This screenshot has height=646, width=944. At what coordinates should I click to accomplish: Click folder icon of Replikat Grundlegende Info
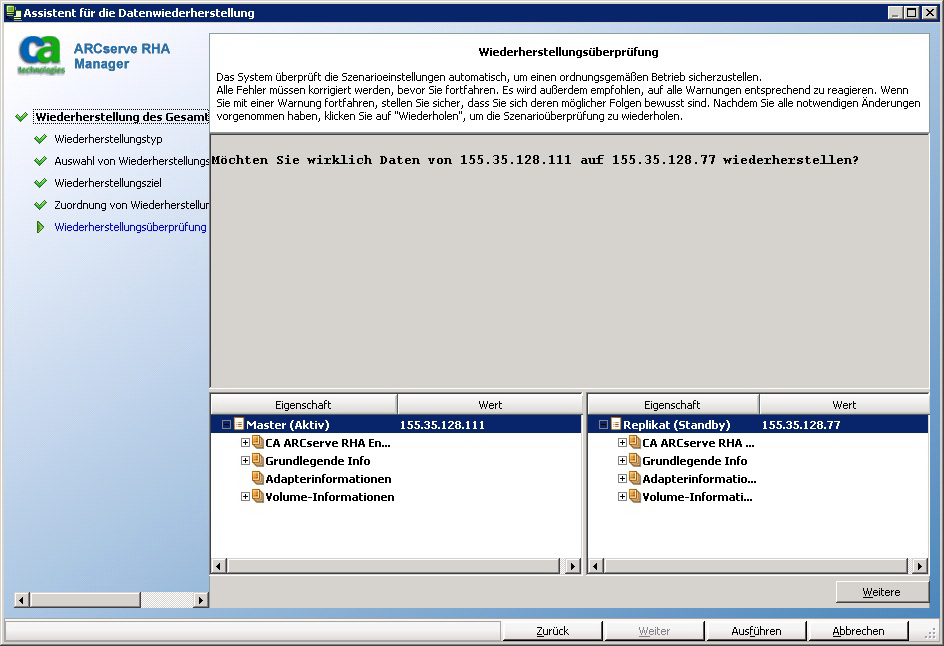pos(635,461)
